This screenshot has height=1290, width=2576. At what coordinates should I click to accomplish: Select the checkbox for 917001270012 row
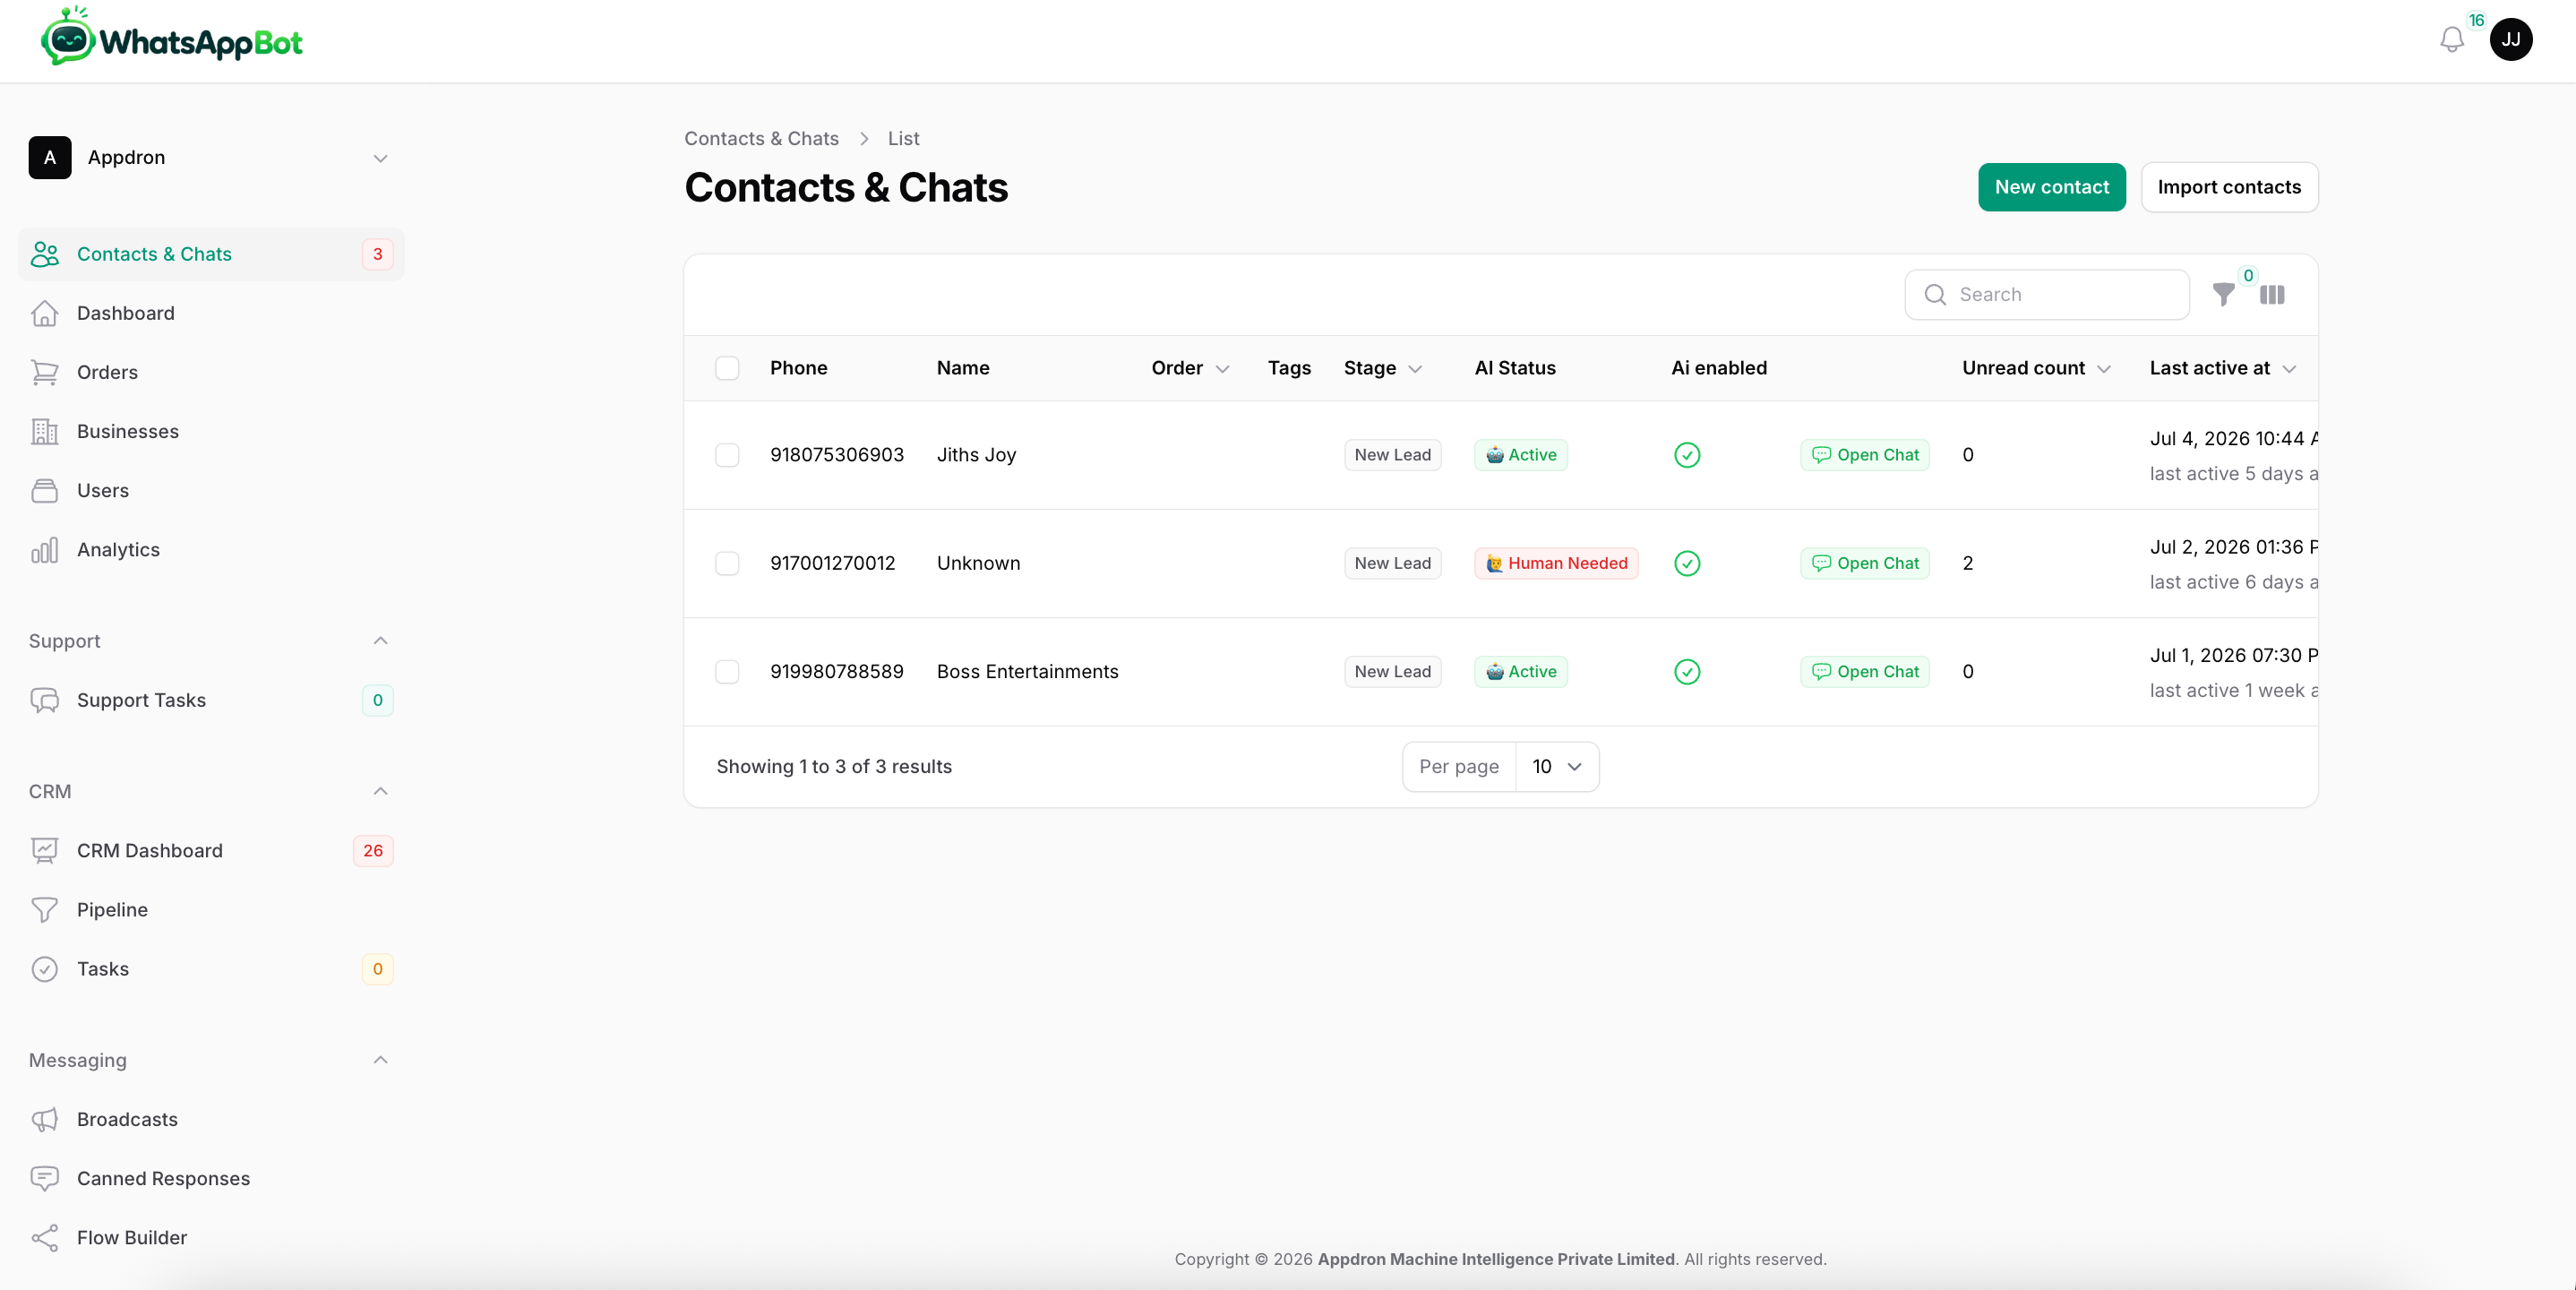[x=727, y=563]
